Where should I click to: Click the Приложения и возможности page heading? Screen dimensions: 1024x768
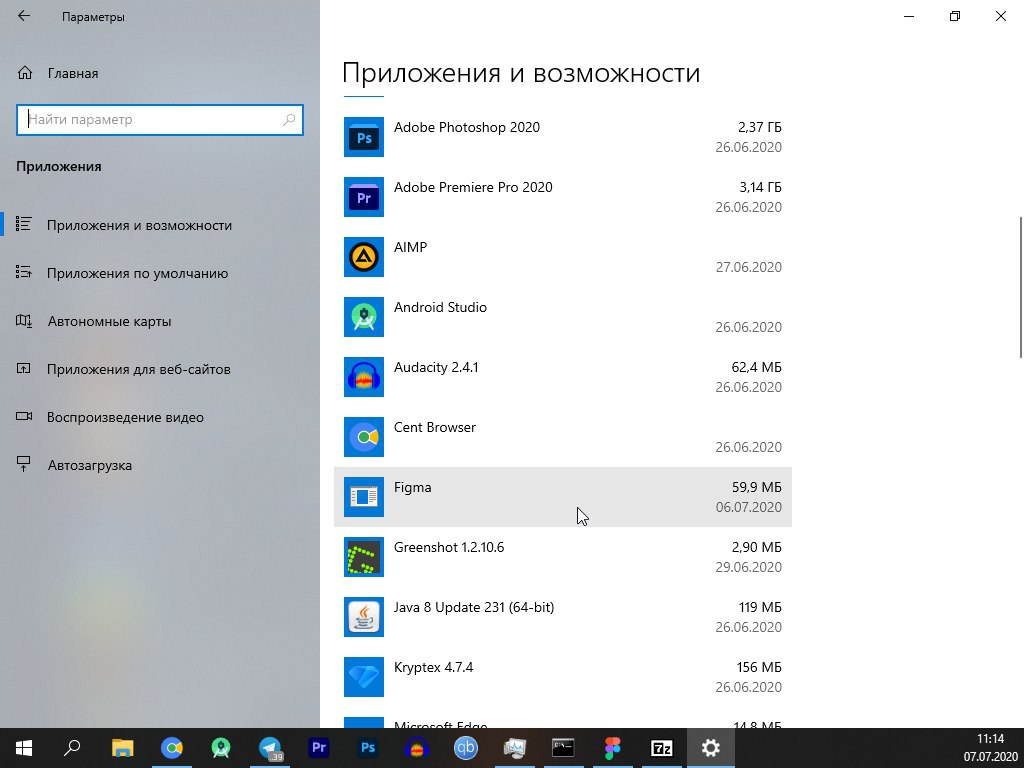(x=520, y=72)
